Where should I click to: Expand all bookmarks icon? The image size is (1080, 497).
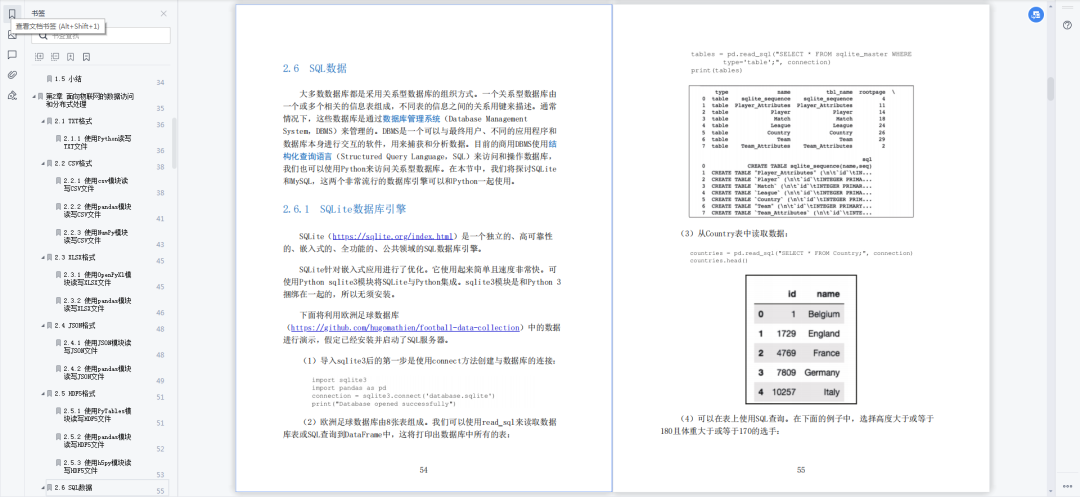39,56
